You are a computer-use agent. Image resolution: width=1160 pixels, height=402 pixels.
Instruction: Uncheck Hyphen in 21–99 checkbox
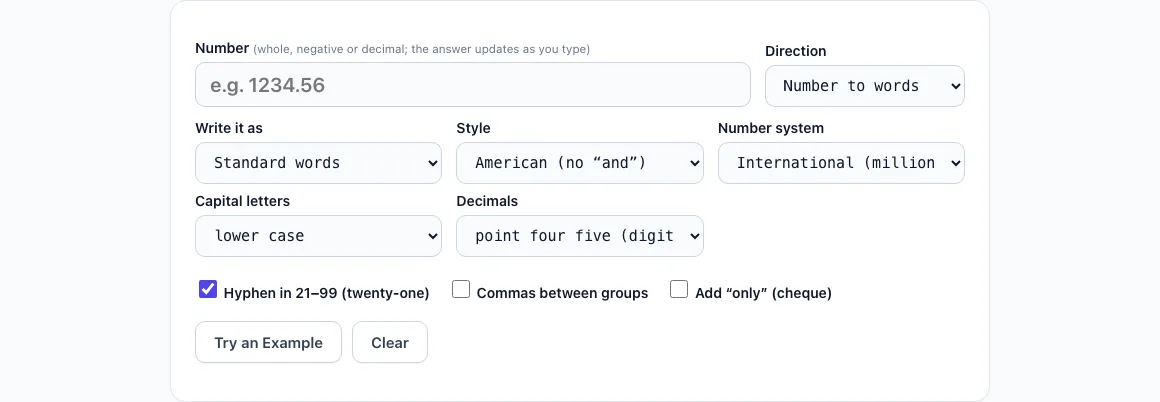[208, 289]
